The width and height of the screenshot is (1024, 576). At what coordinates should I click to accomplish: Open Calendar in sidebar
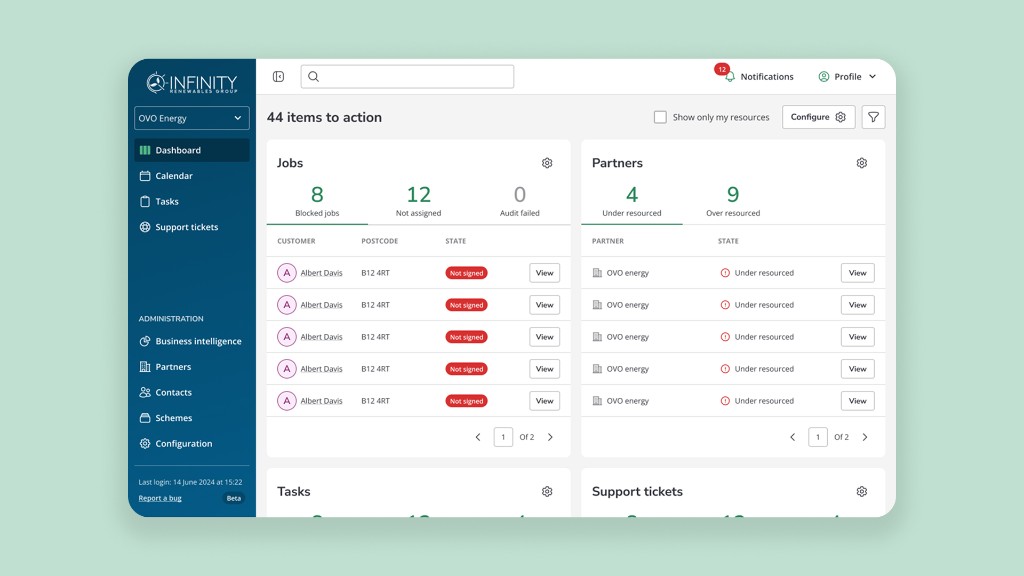click(191, 176)
